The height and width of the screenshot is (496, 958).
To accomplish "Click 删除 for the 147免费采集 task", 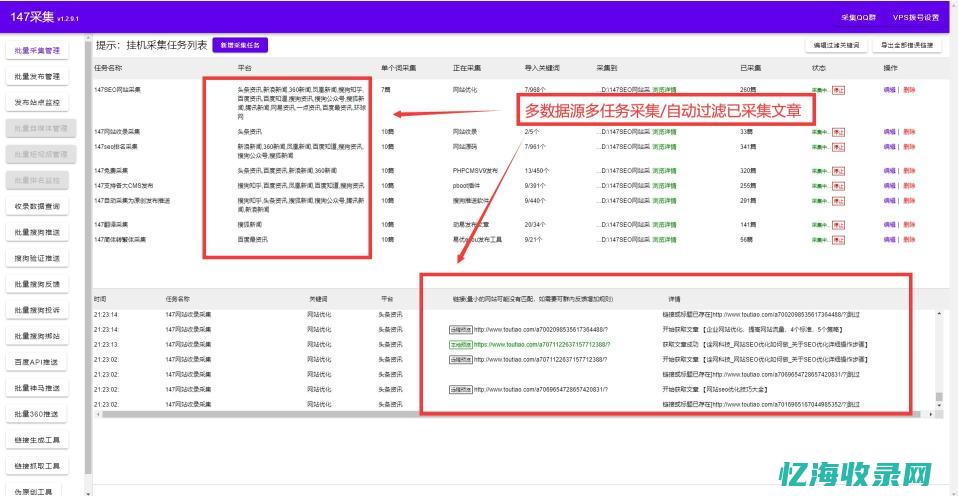I will [x=908, y=170].
